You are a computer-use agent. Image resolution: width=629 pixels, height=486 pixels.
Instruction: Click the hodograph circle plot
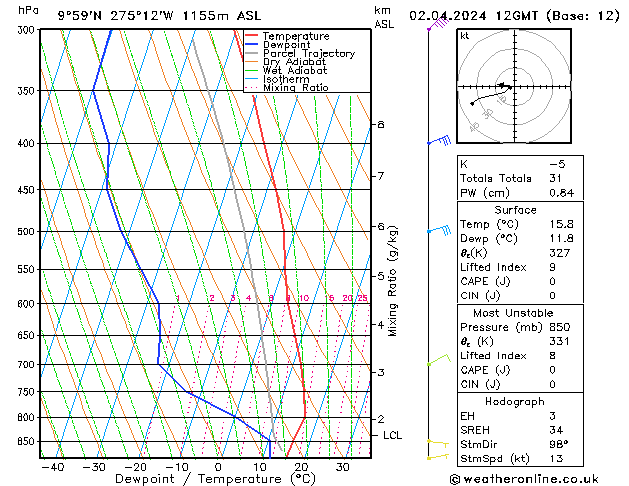[509, 87]
